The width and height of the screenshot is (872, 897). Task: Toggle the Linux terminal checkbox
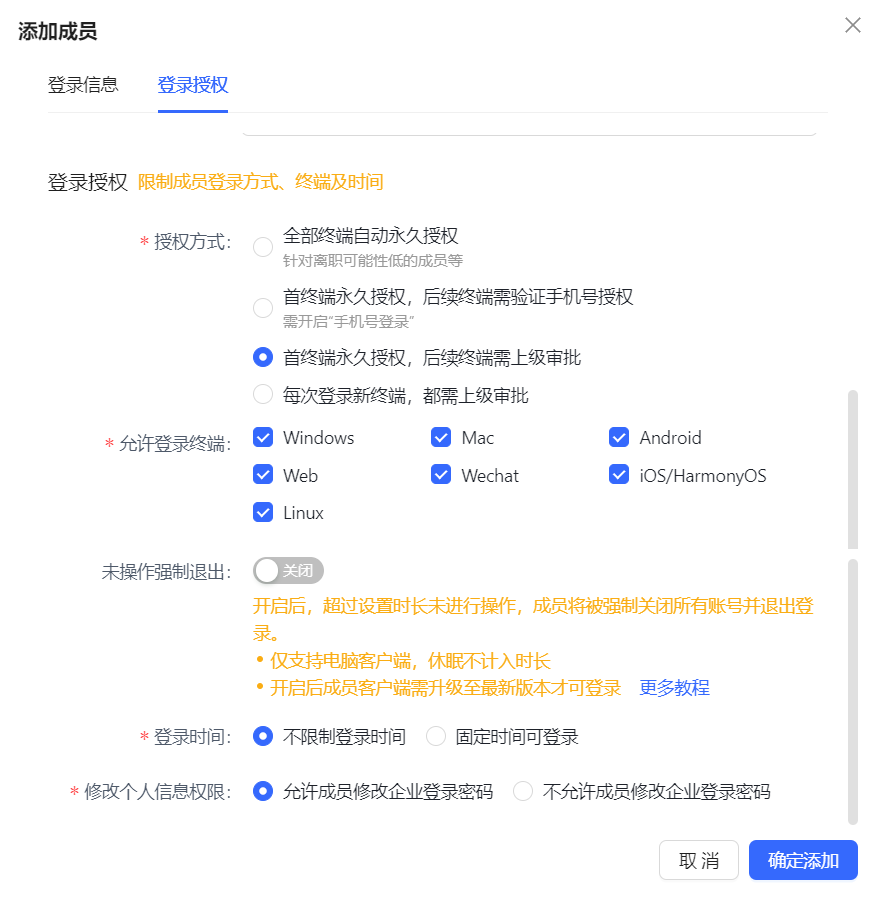(263, 513)
